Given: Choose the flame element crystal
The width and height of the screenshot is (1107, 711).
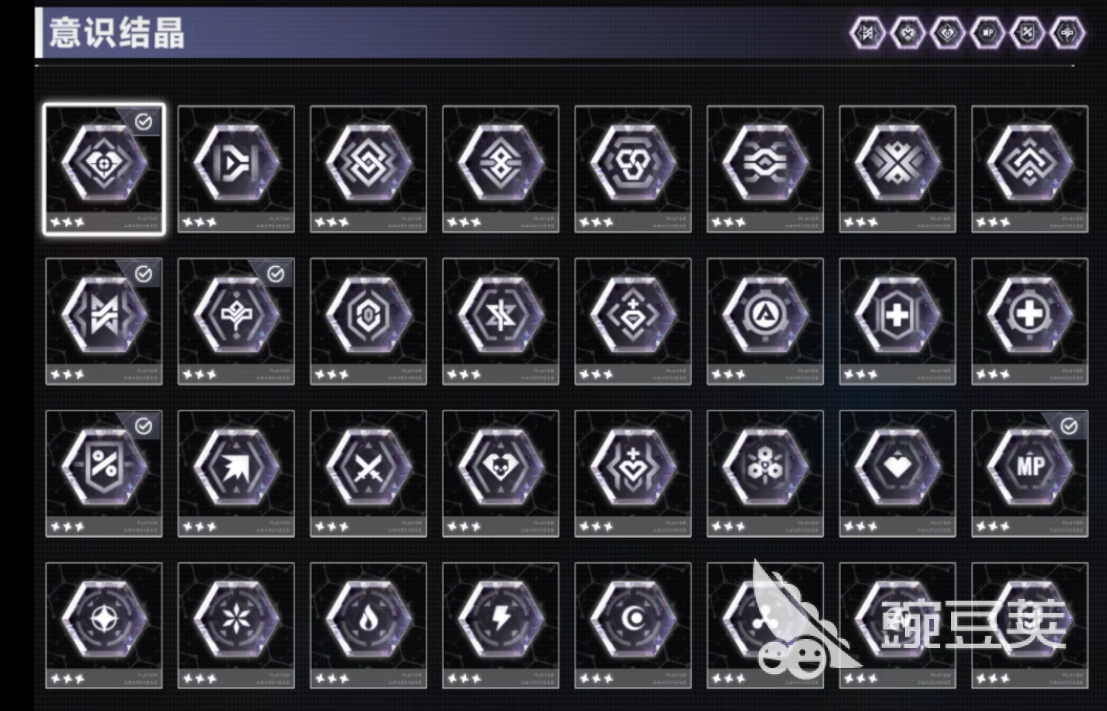Looking at the screenshot, I should pos(369,626).
